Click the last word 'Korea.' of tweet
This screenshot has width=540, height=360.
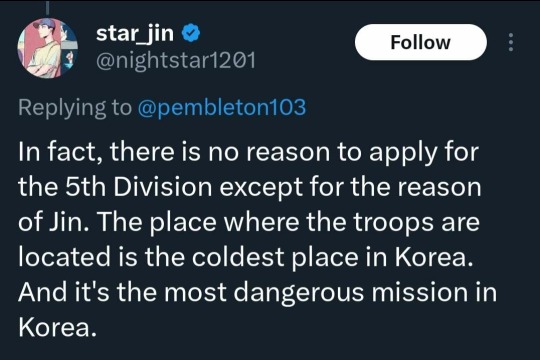[x=57, y=327]
